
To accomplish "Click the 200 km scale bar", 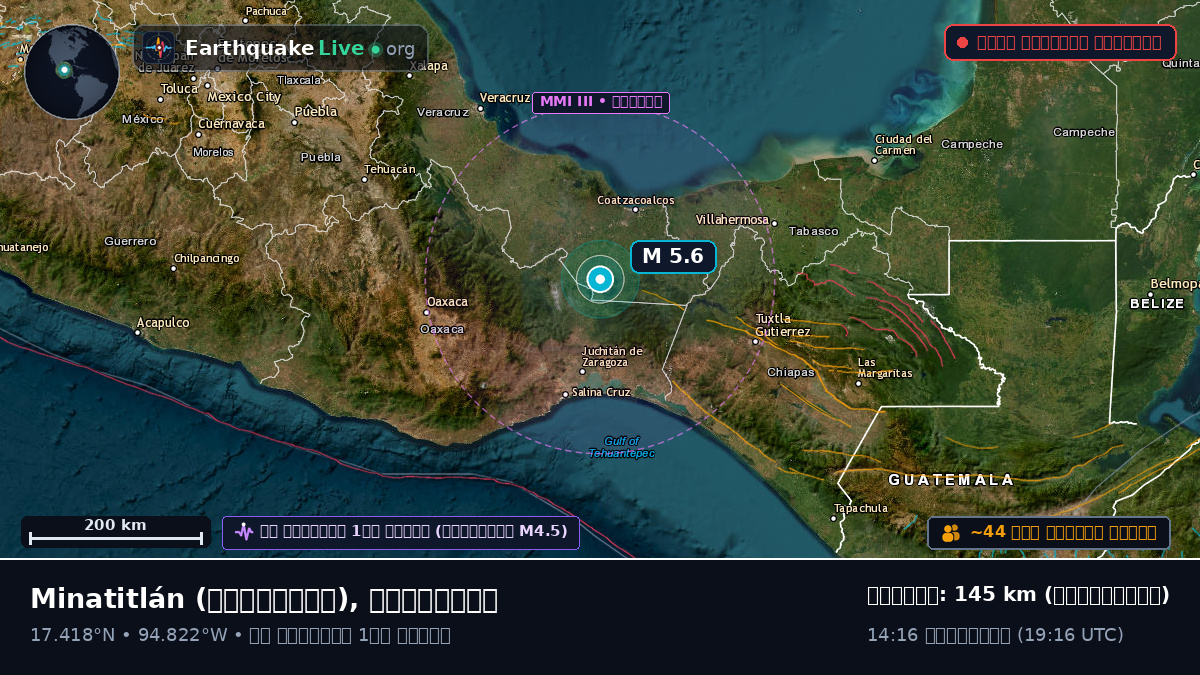I will (116, 531).
